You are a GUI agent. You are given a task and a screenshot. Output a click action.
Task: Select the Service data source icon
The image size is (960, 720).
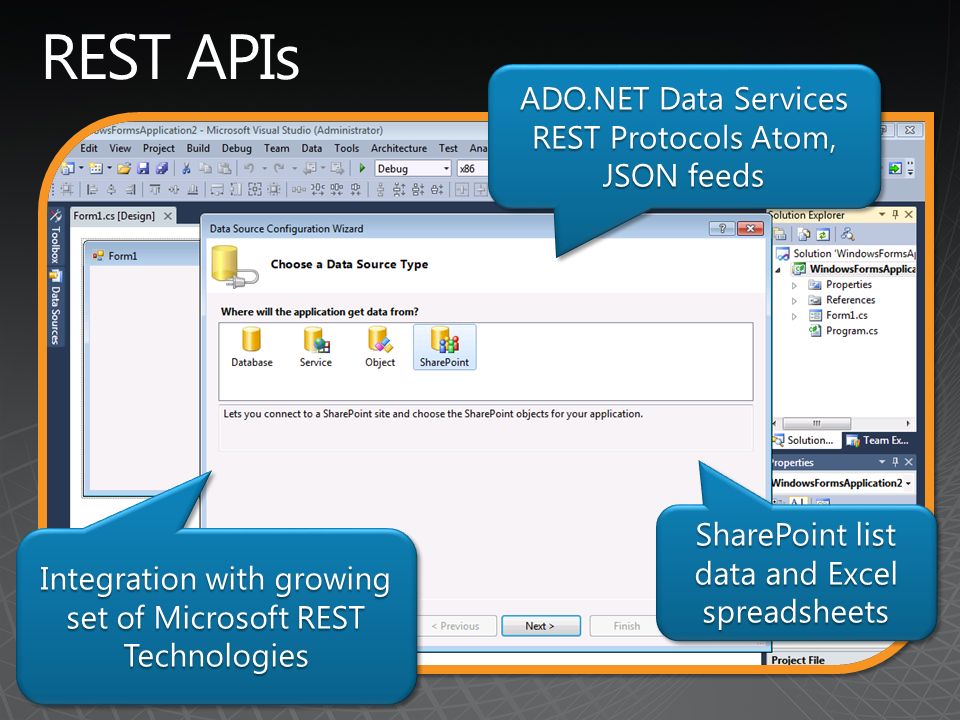316,347
